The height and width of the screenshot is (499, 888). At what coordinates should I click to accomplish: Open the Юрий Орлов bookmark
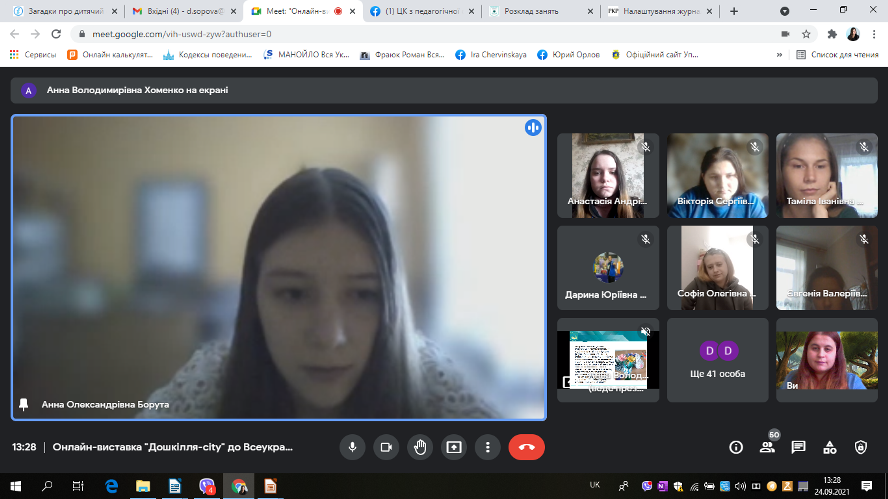coord(569,55)
